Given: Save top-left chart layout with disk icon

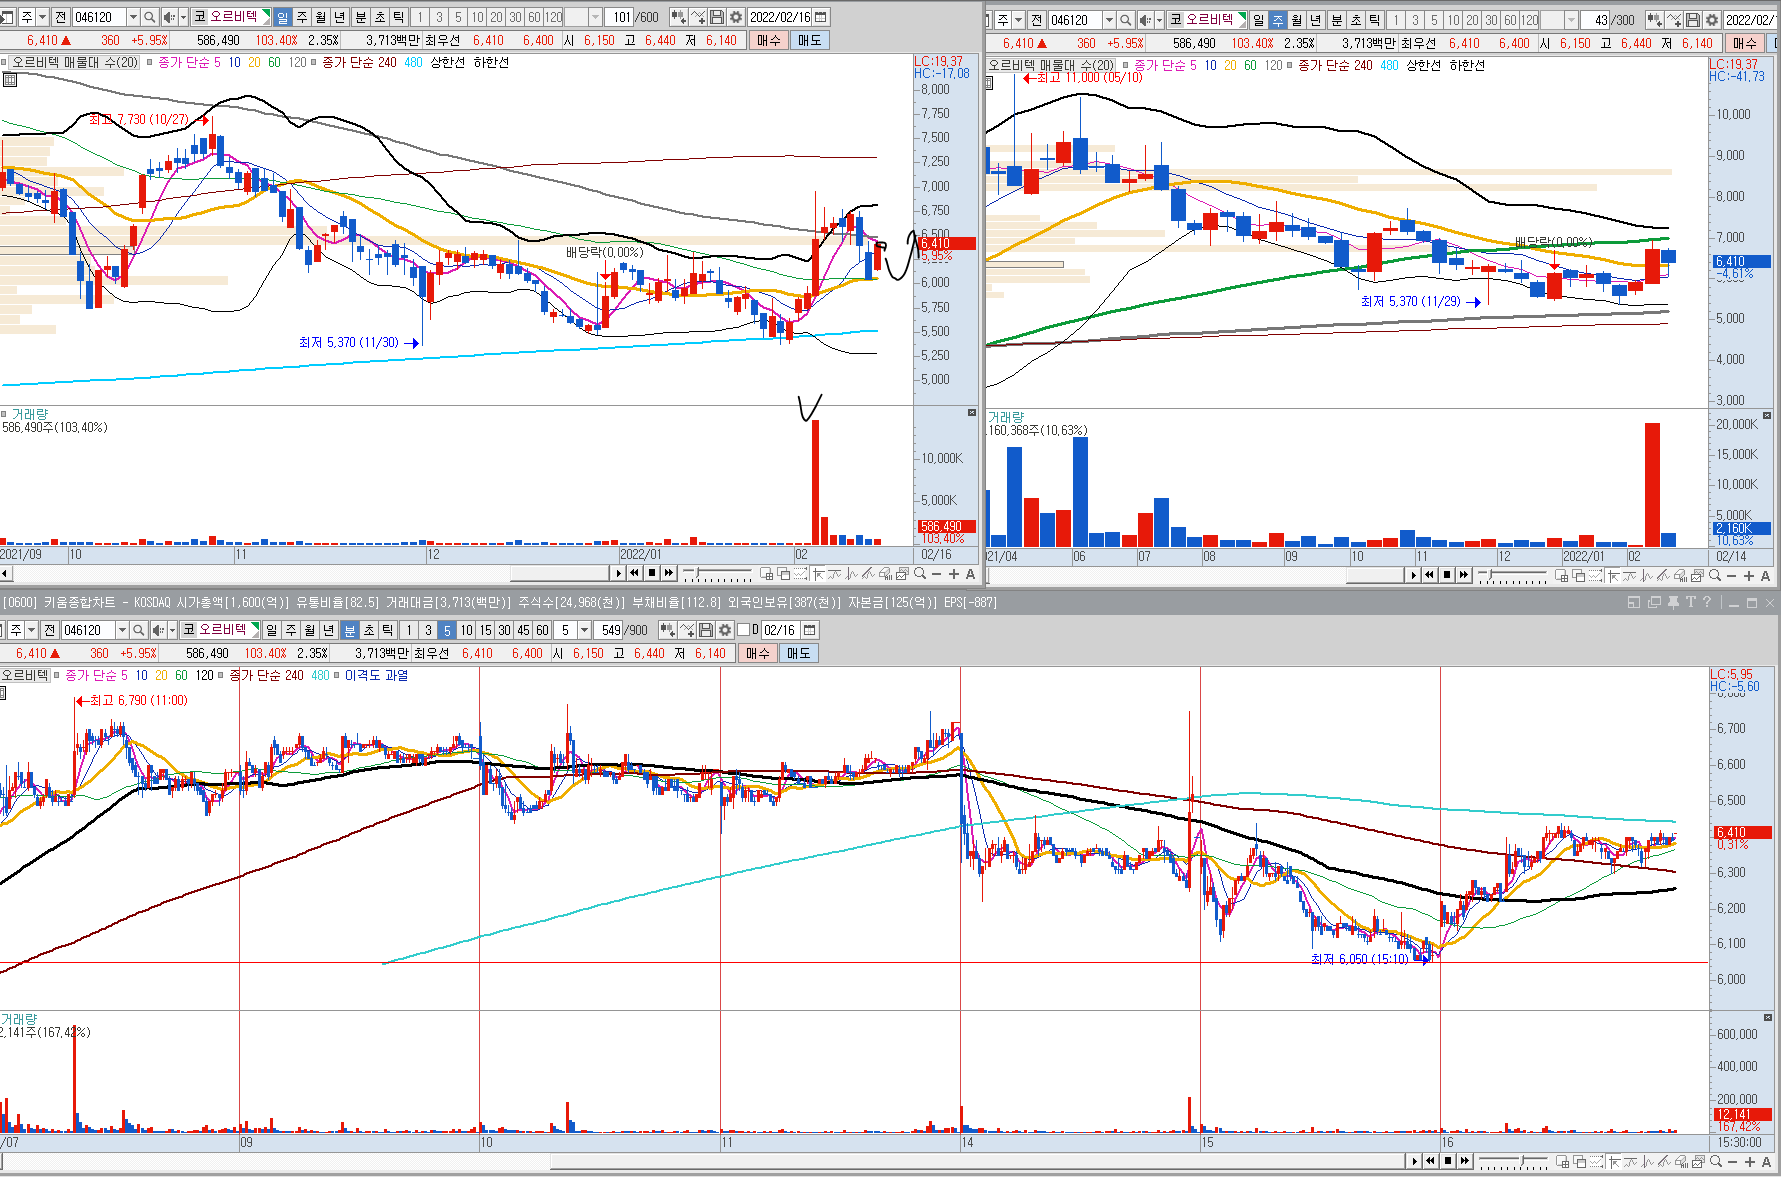Looking at the screenshot, I should tap(717, 17).
